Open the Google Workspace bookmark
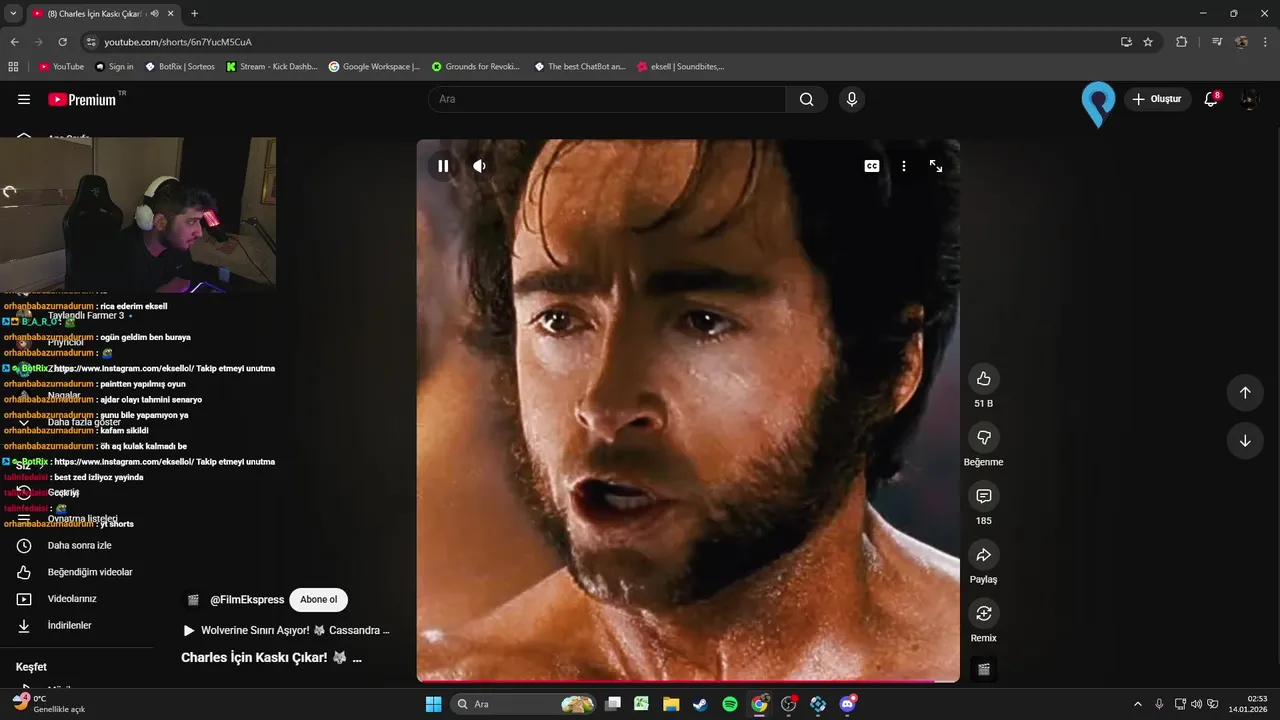Viewport: 1280px width, 720px height. coord(374,67)
